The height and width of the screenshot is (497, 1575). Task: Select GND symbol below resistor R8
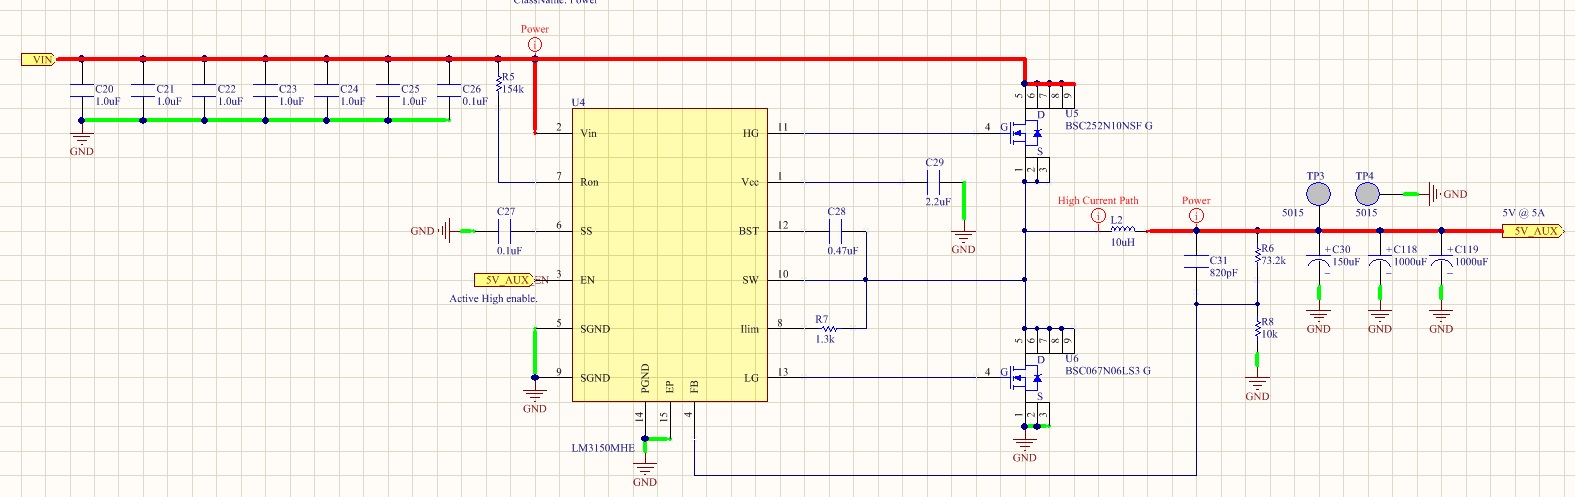click(x=1257, y=384)
